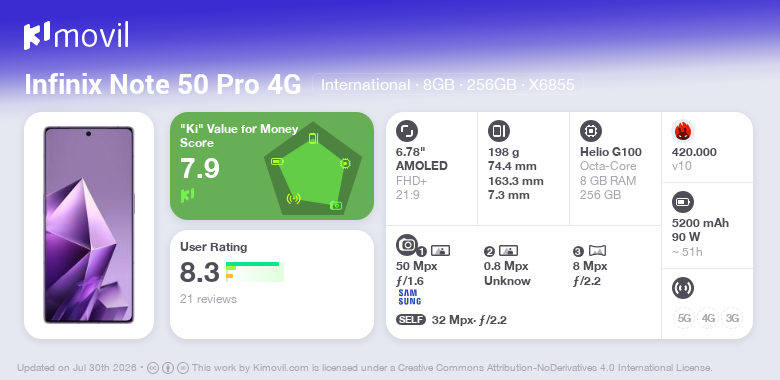
Task: Click the 3G network badge
Action: [732, 318]
